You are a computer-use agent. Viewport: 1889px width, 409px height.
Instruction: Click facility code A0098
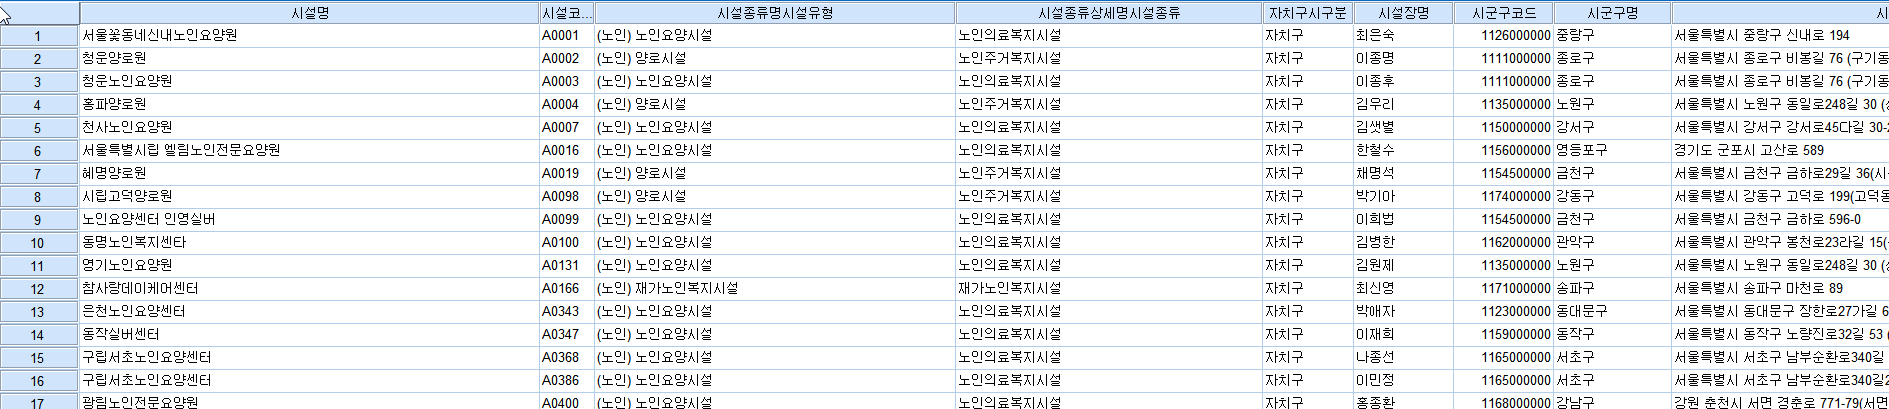pyautogui.click(x=566, y=196)
